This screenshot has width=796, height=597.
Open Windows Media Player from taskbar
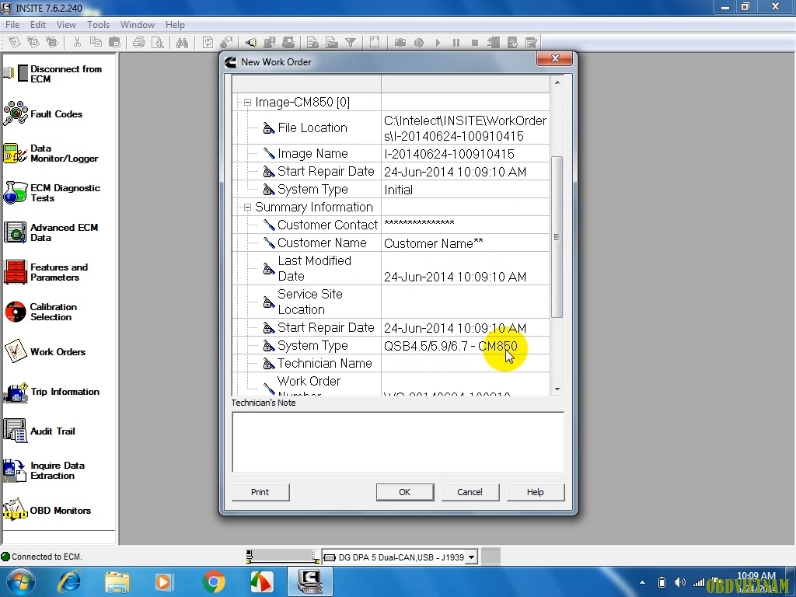click(164, 582)
